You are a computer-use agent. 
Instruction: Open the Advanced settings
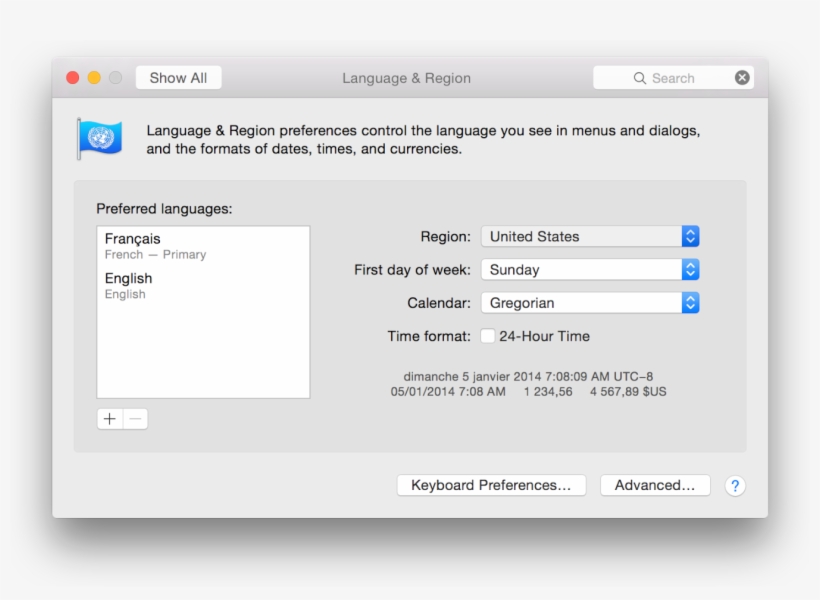(x=655, y=485)
